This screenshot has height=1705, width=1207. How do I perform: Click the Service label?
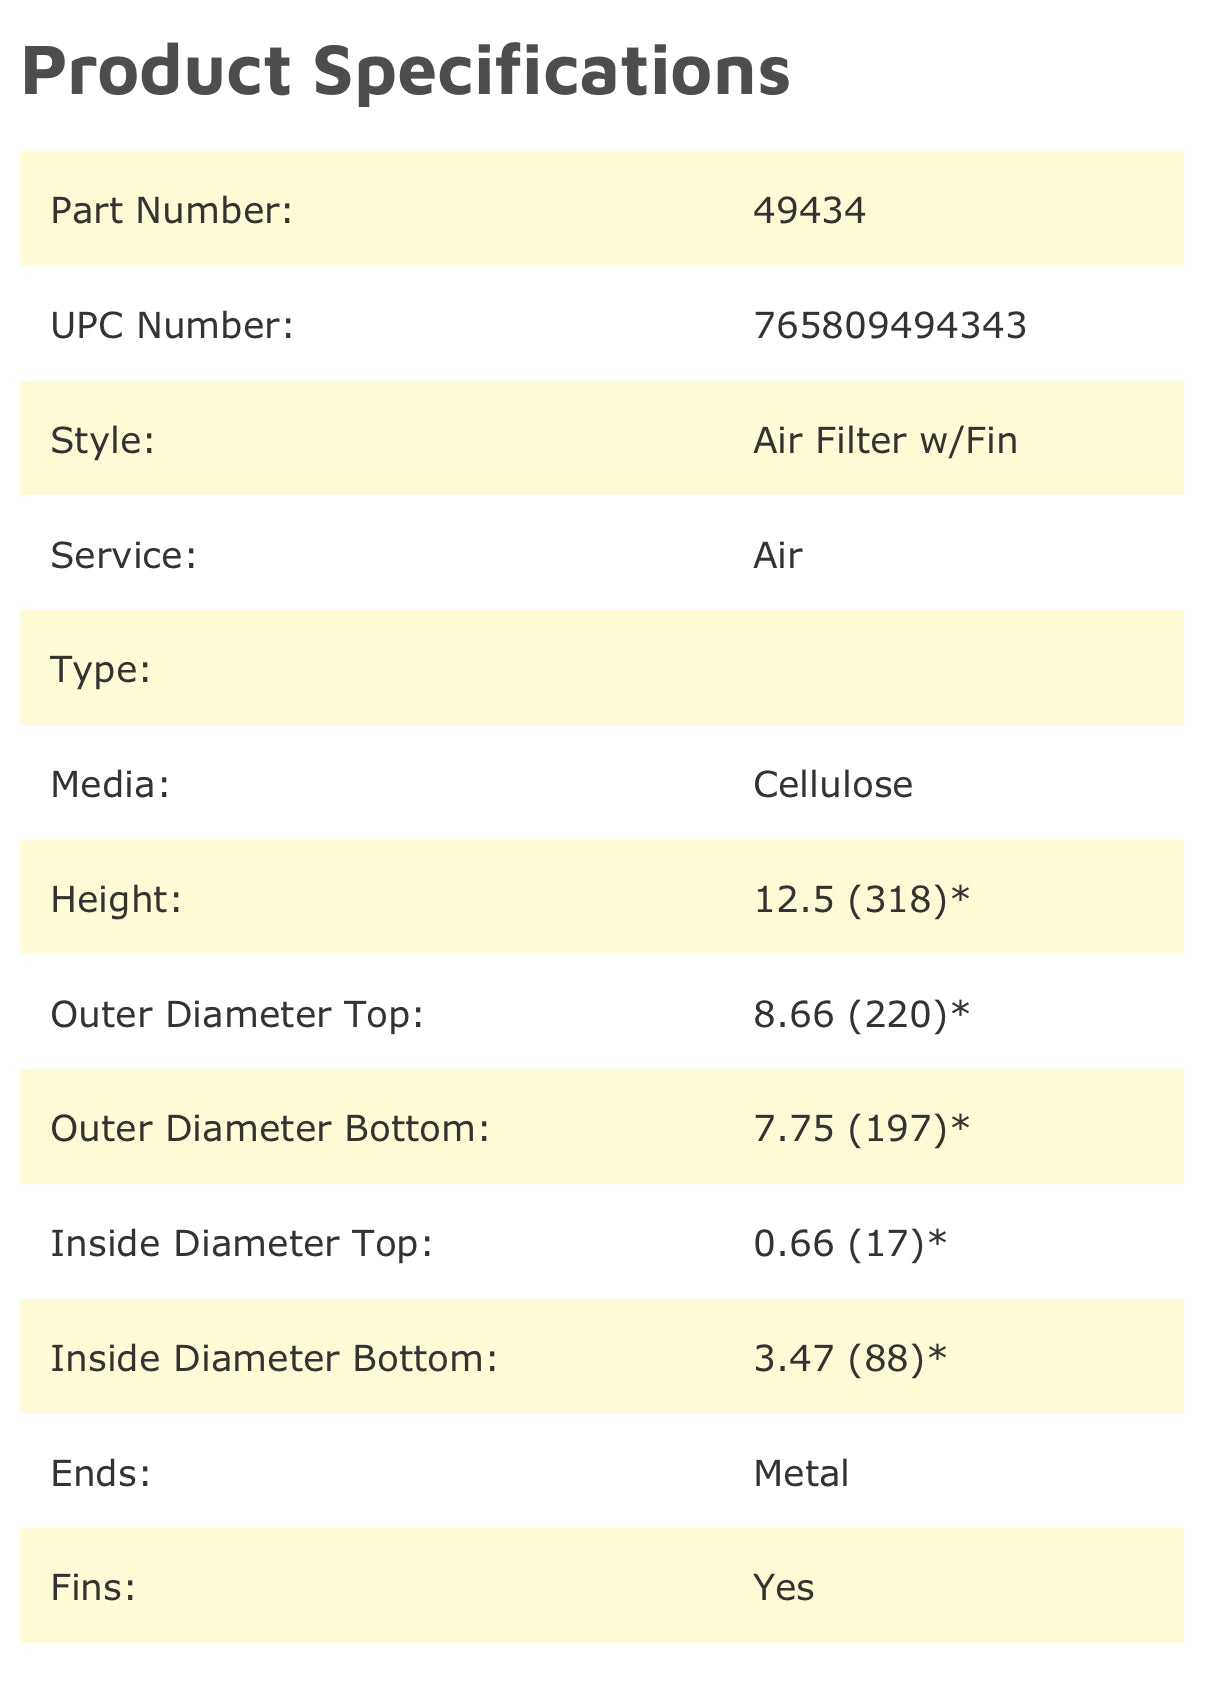(x=123, y=556)
